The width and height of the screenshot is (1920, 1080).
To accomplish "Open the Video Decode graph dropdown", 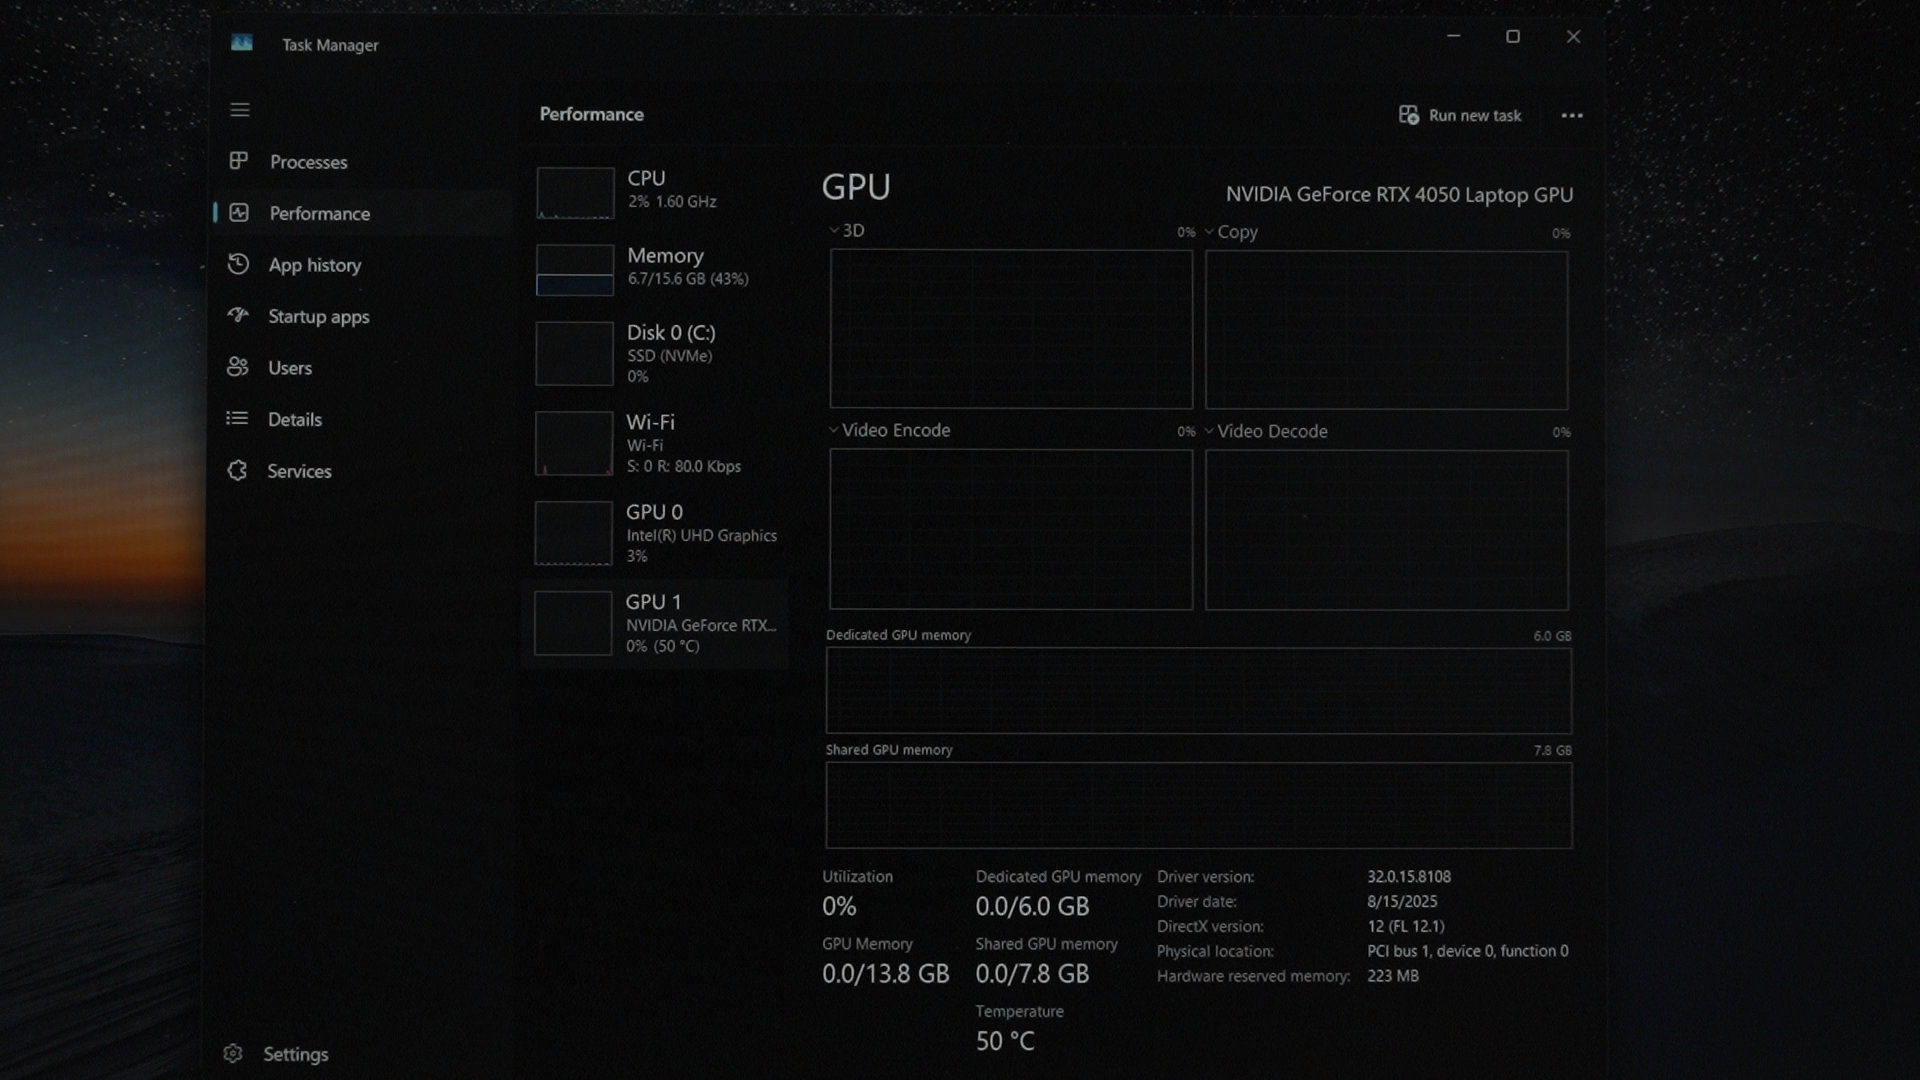I will pos(1209,431).
